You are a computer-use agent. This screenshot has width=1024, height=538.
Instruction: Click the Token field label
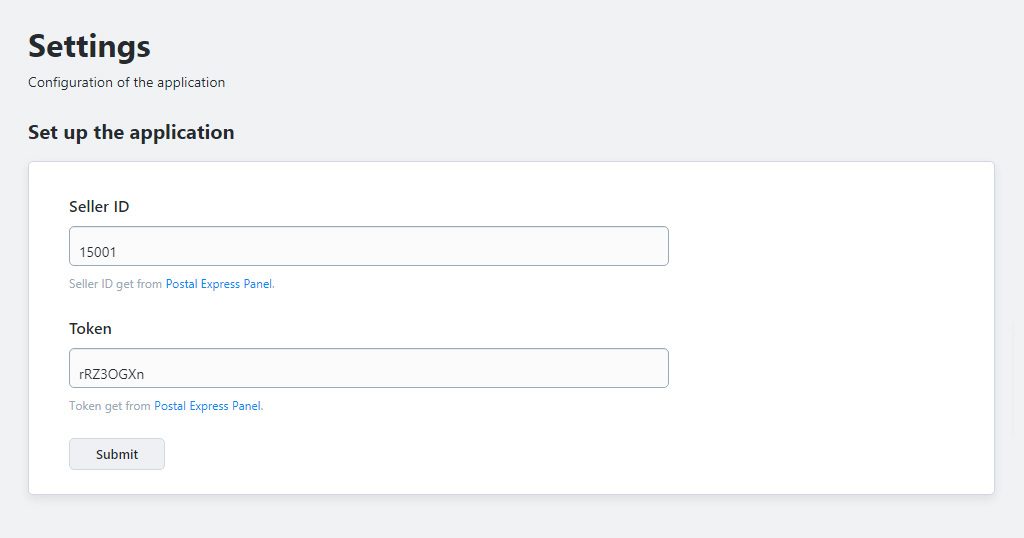click(x=90, y=328)
